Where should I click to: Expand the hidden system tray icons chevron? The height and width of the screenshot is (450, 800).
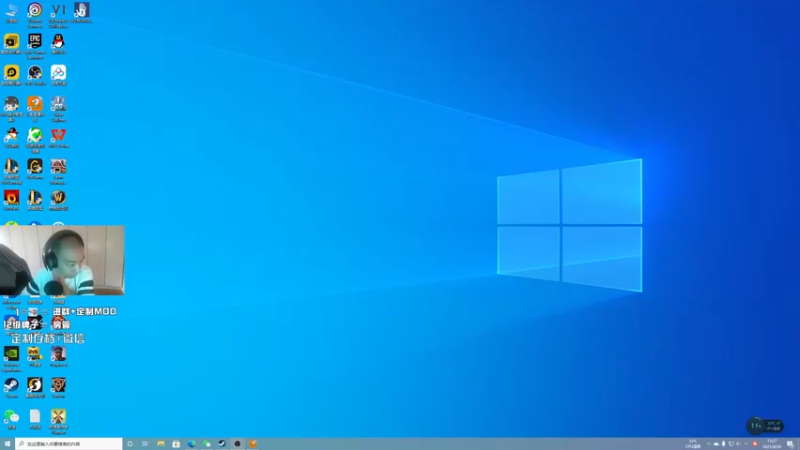click(708, 444)
